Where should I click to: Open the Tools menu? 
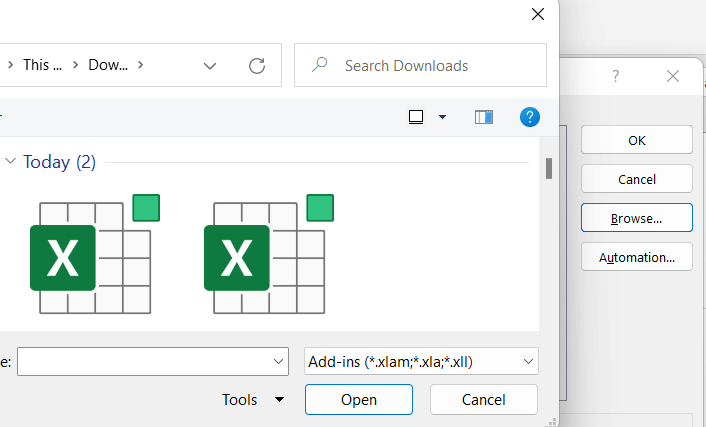click(x=252, y=400)
